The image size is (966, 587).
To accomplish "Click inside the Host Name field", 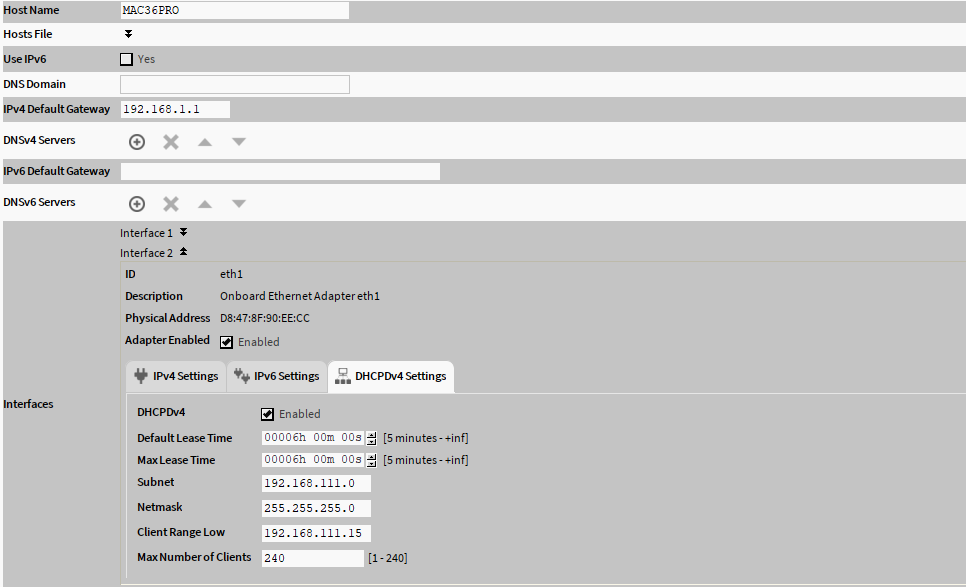I will point(233,10).
